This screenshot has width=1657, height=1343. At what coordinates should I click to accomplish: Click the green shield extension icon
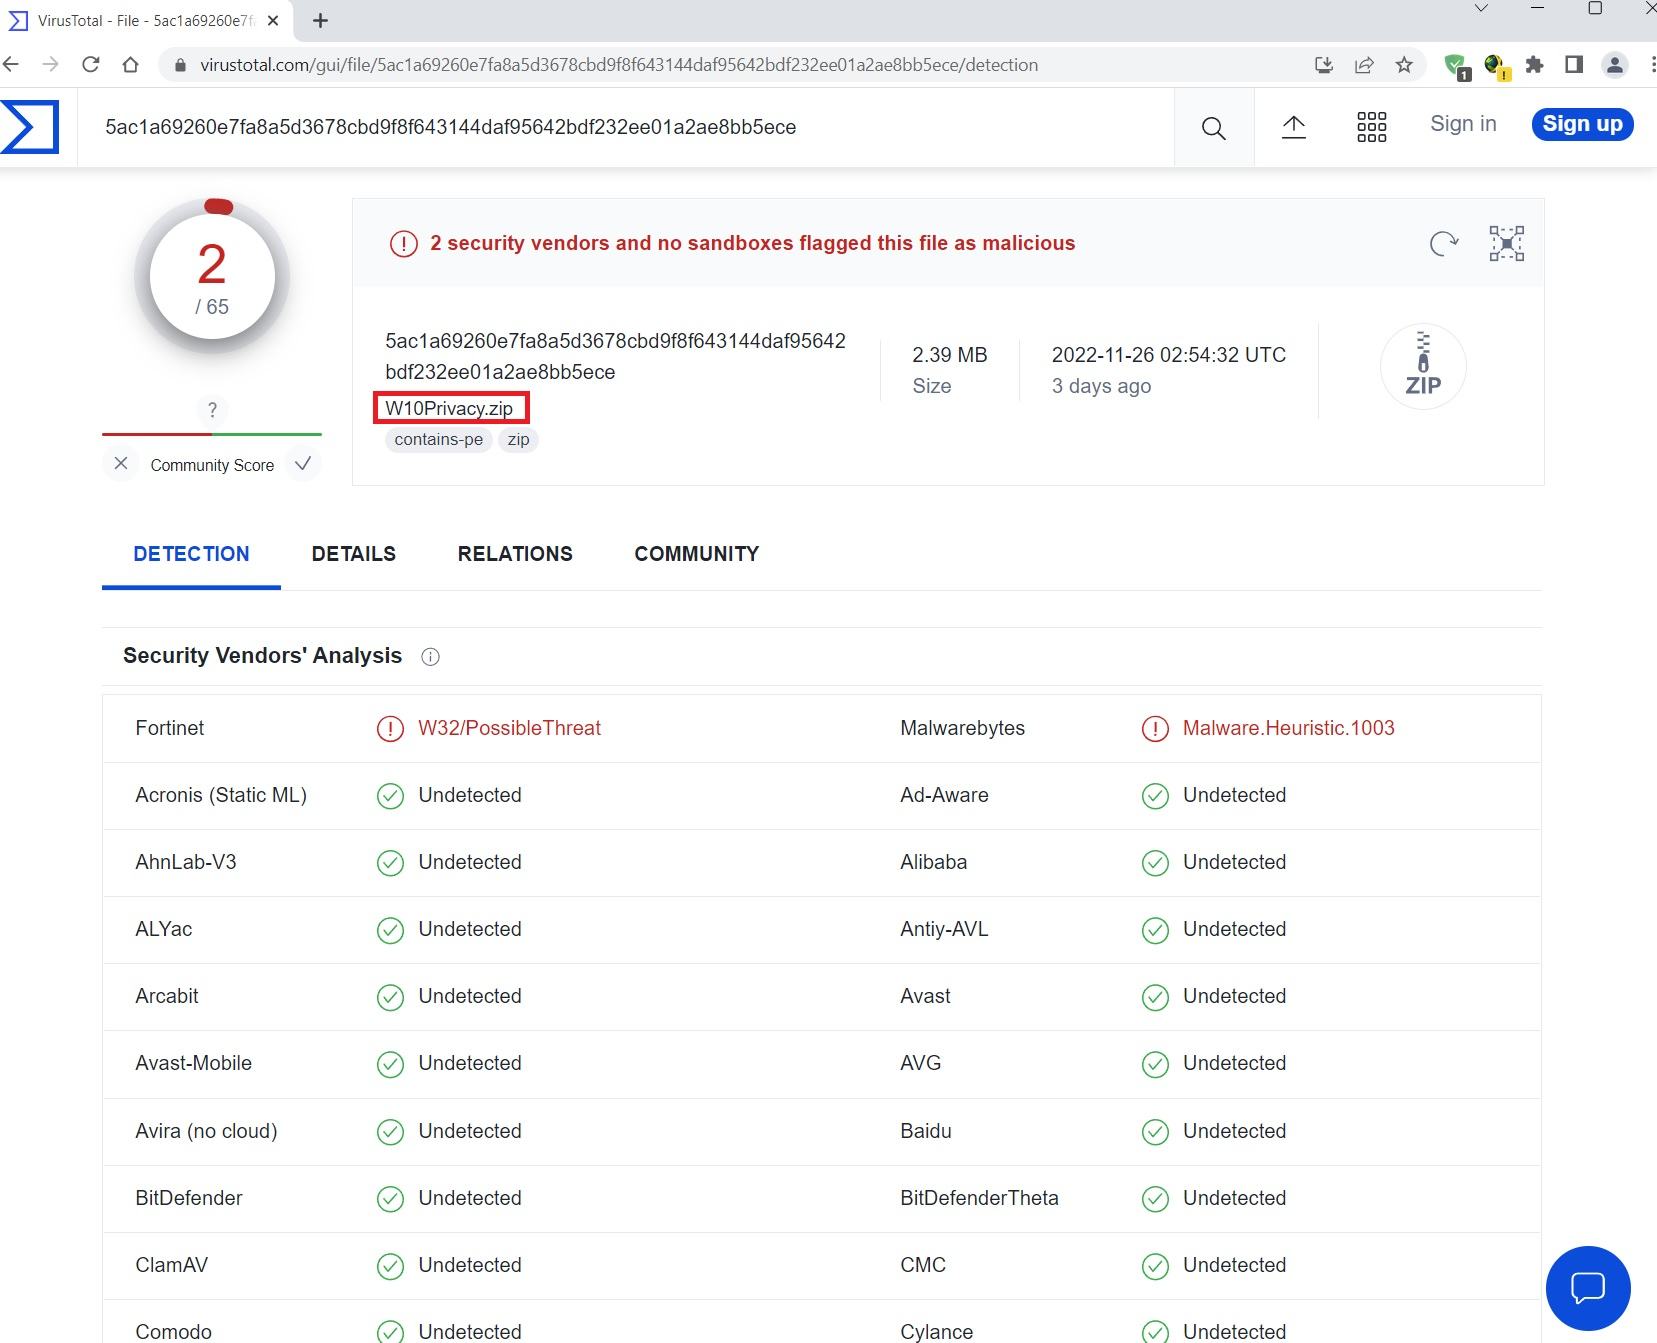coord(1457,66)
